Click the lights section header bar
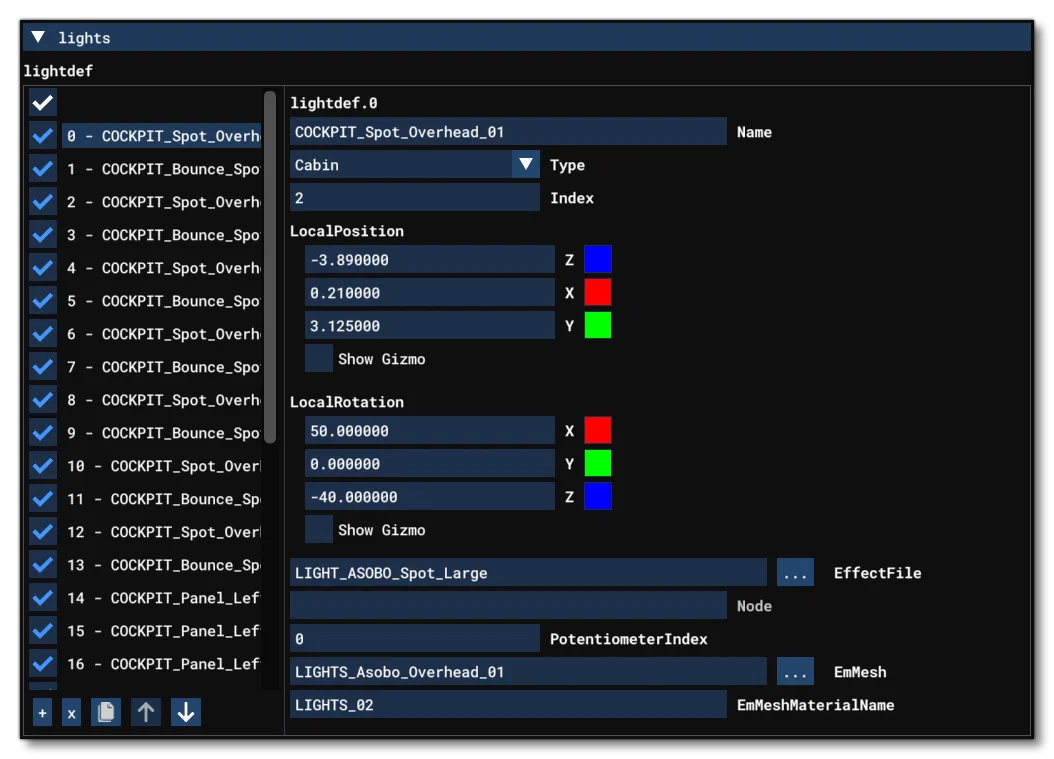1054x759 pixels. tap(527, 37)
